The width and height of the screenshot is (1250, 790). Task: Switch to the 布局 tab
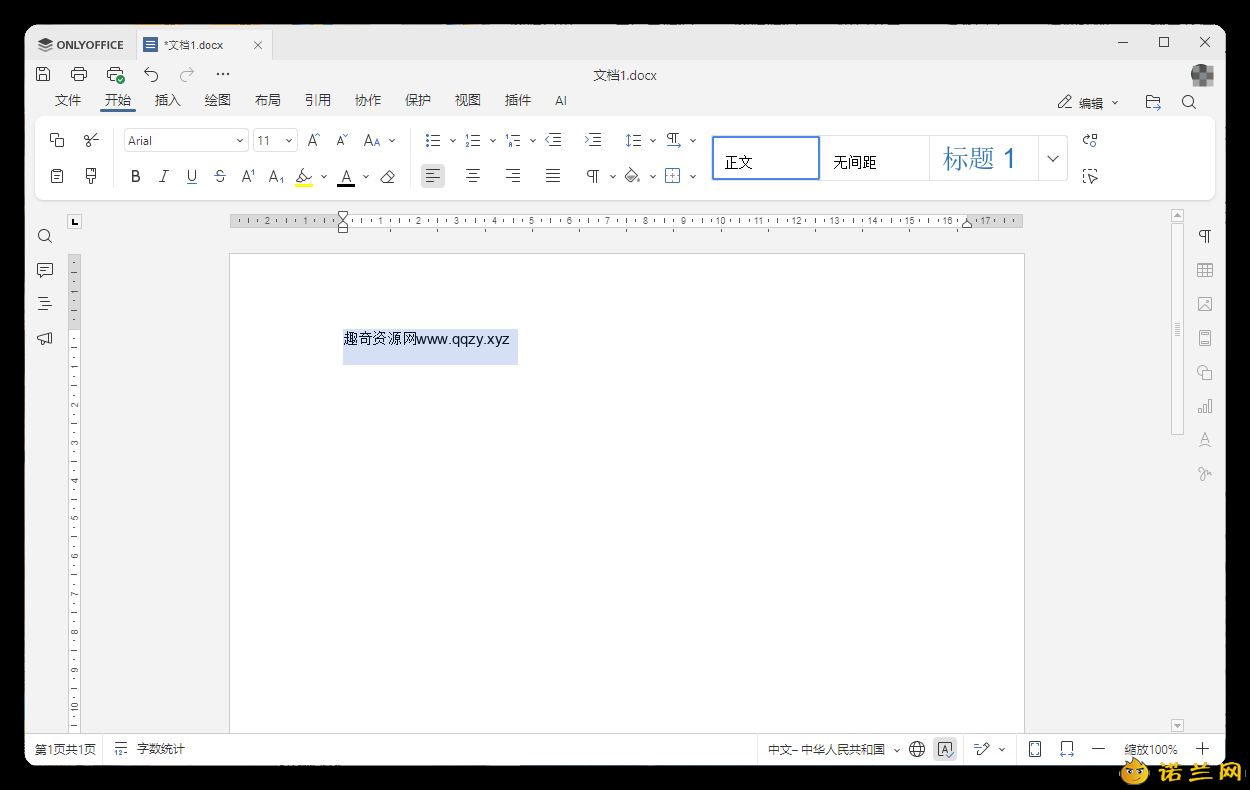coord(268,100)
